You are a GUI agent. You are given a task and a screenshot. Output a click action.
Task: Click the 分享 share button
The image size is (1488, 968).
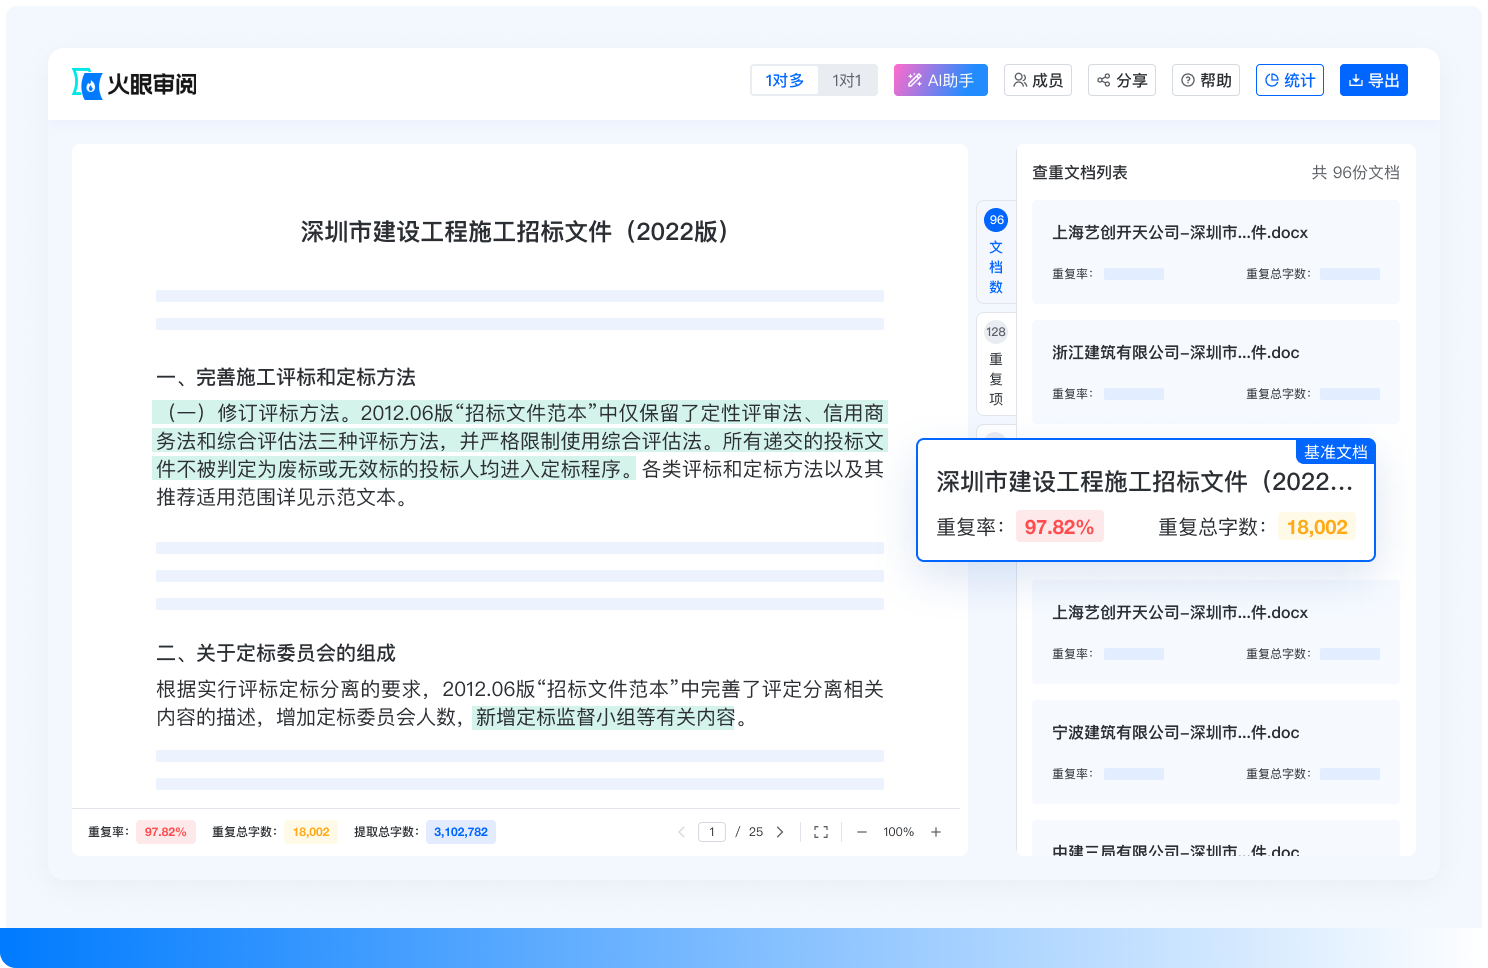pos(1122,80)
